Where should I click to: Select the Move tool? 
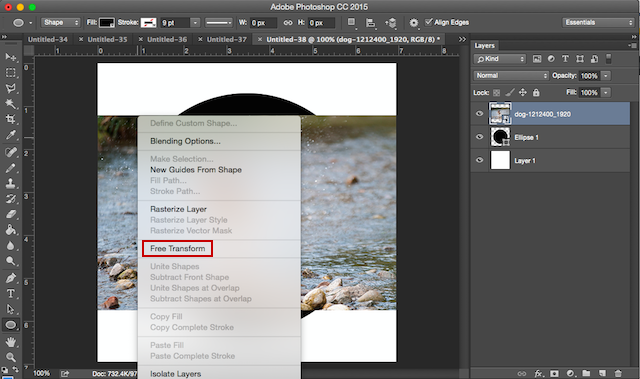click(11, 57)
